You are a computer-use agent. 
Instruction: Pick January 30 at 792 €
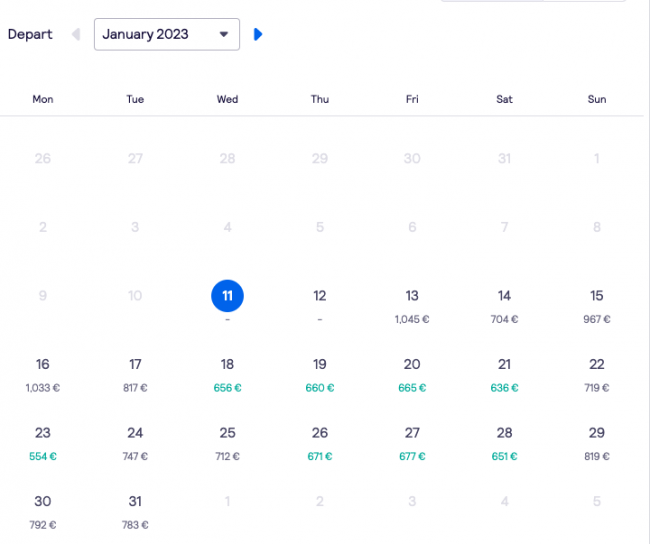click(43, 512)
